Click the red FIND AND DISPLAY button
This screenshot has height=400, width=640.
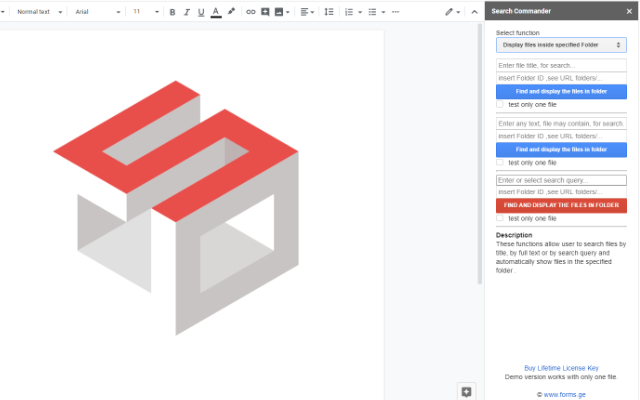[x=561, y=205]
